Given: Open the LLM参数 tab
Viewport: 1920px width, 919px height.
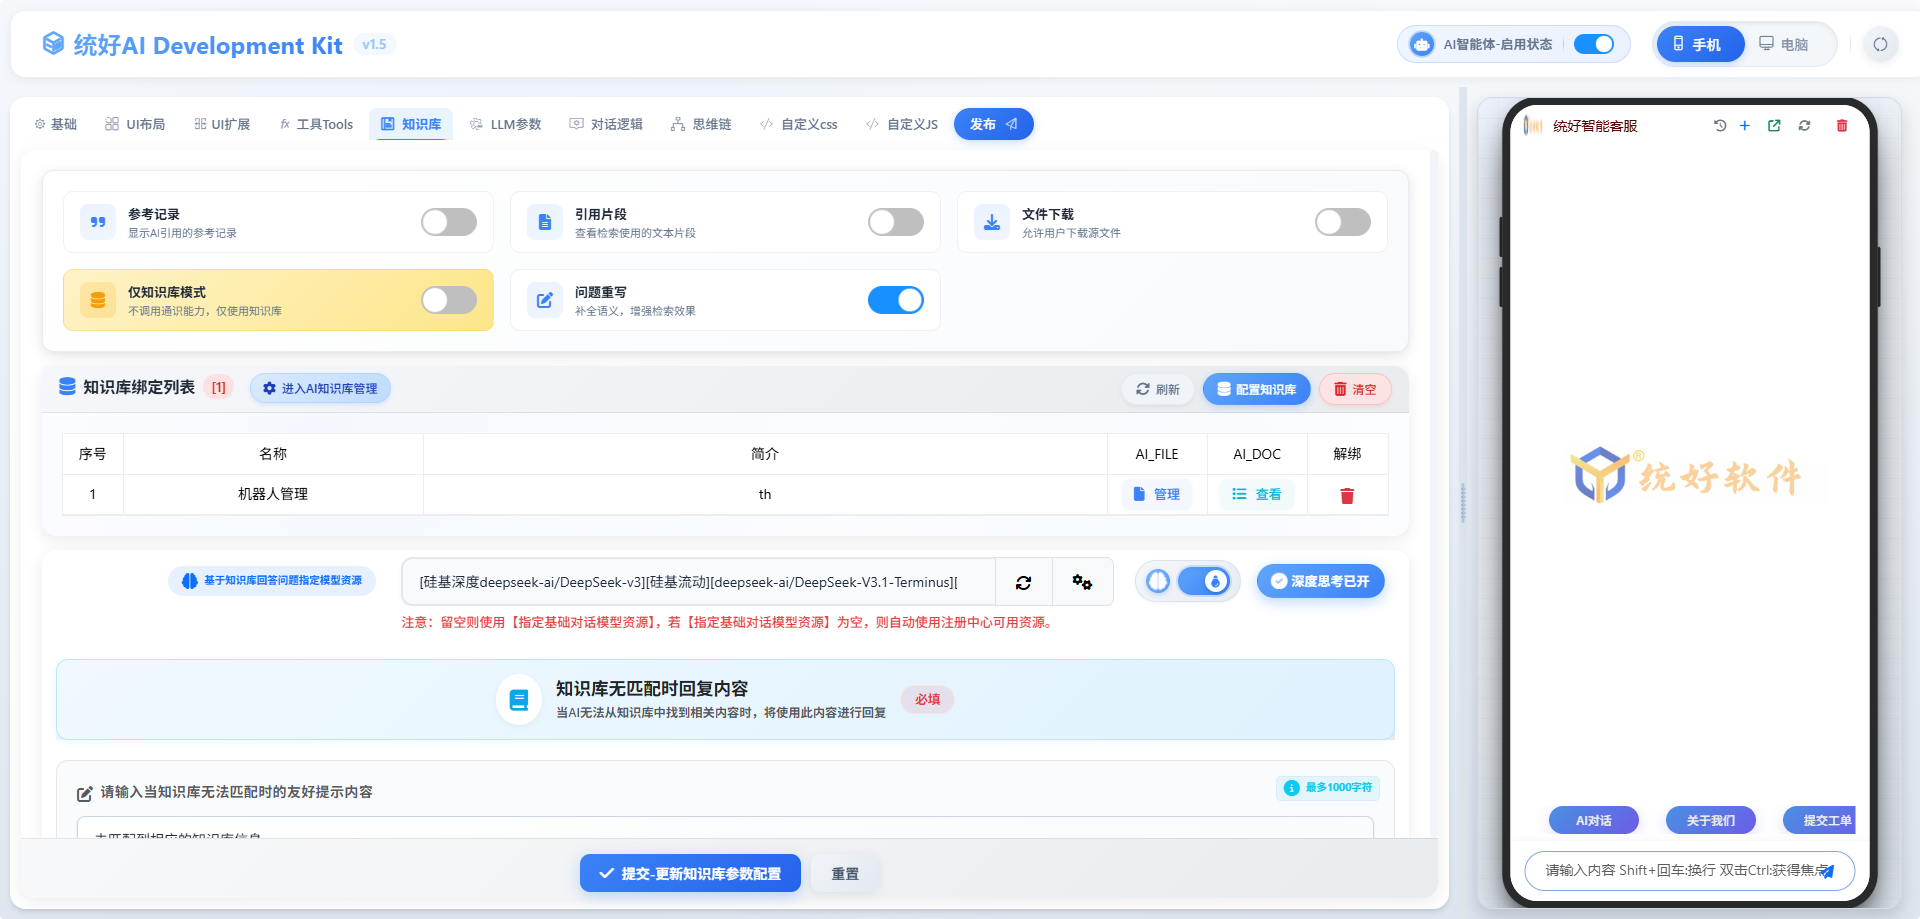Looking at the screenshot, I should (x=506, y=124).
